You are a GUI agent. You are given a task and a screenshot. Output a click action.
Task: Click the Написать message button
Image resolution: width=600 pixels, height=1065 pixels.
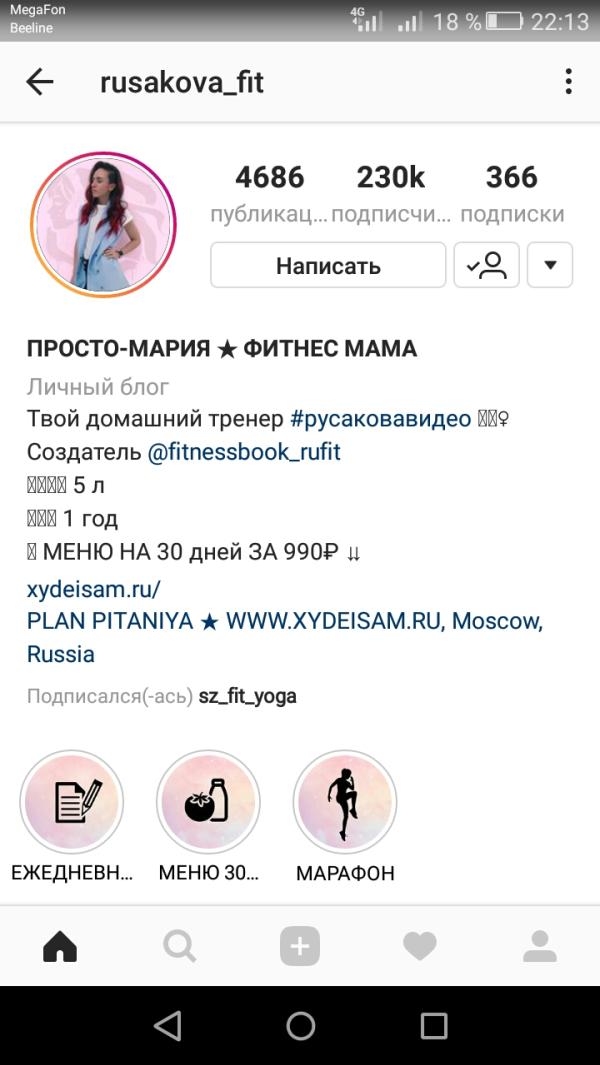click(328, 265)
